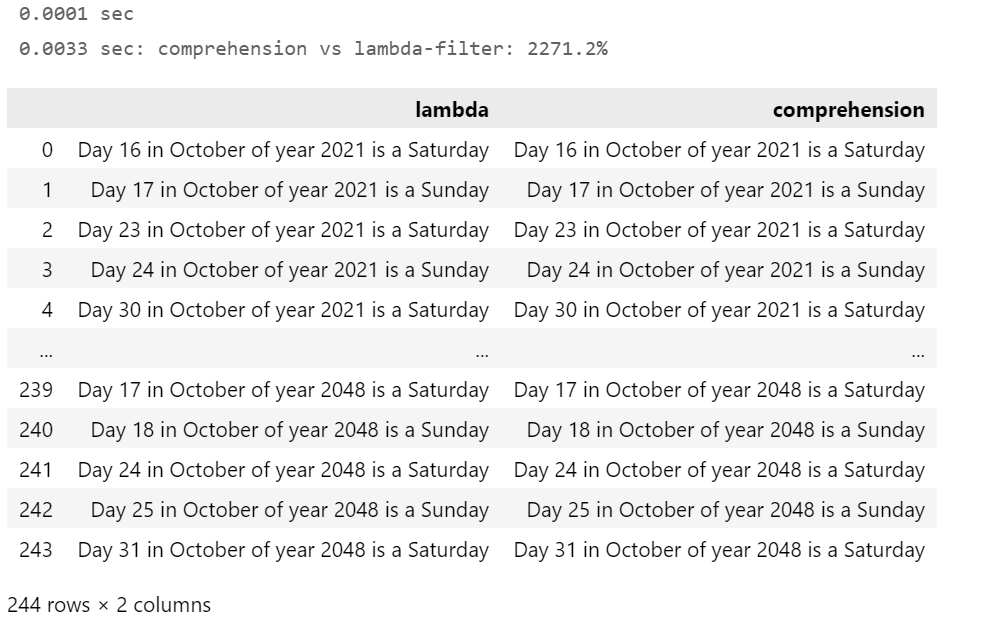Click row index 240 label
Viewport: 1006px width, 643px height.
(36, 430)
